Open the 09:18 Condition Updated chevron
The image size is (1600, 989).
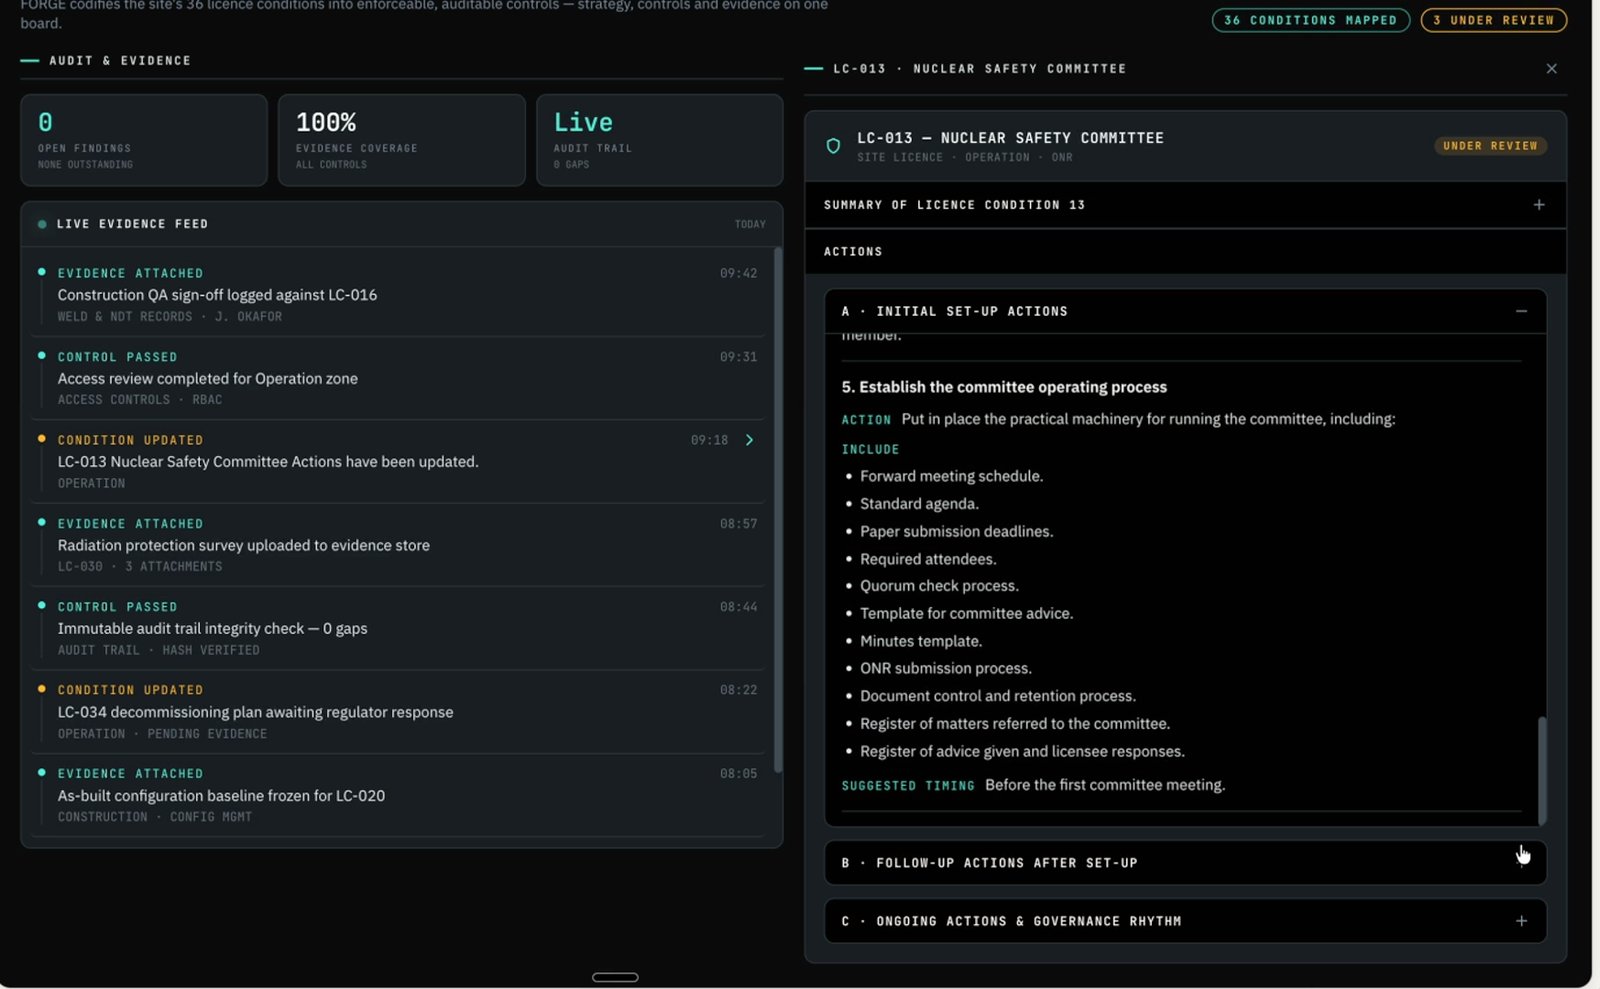point(749,440)
